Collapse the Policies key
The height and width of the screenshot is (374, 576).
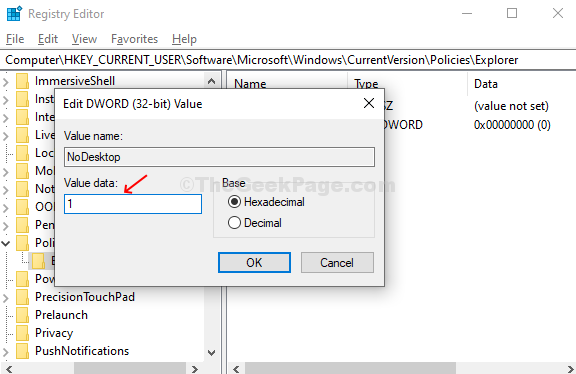point(6,243)
